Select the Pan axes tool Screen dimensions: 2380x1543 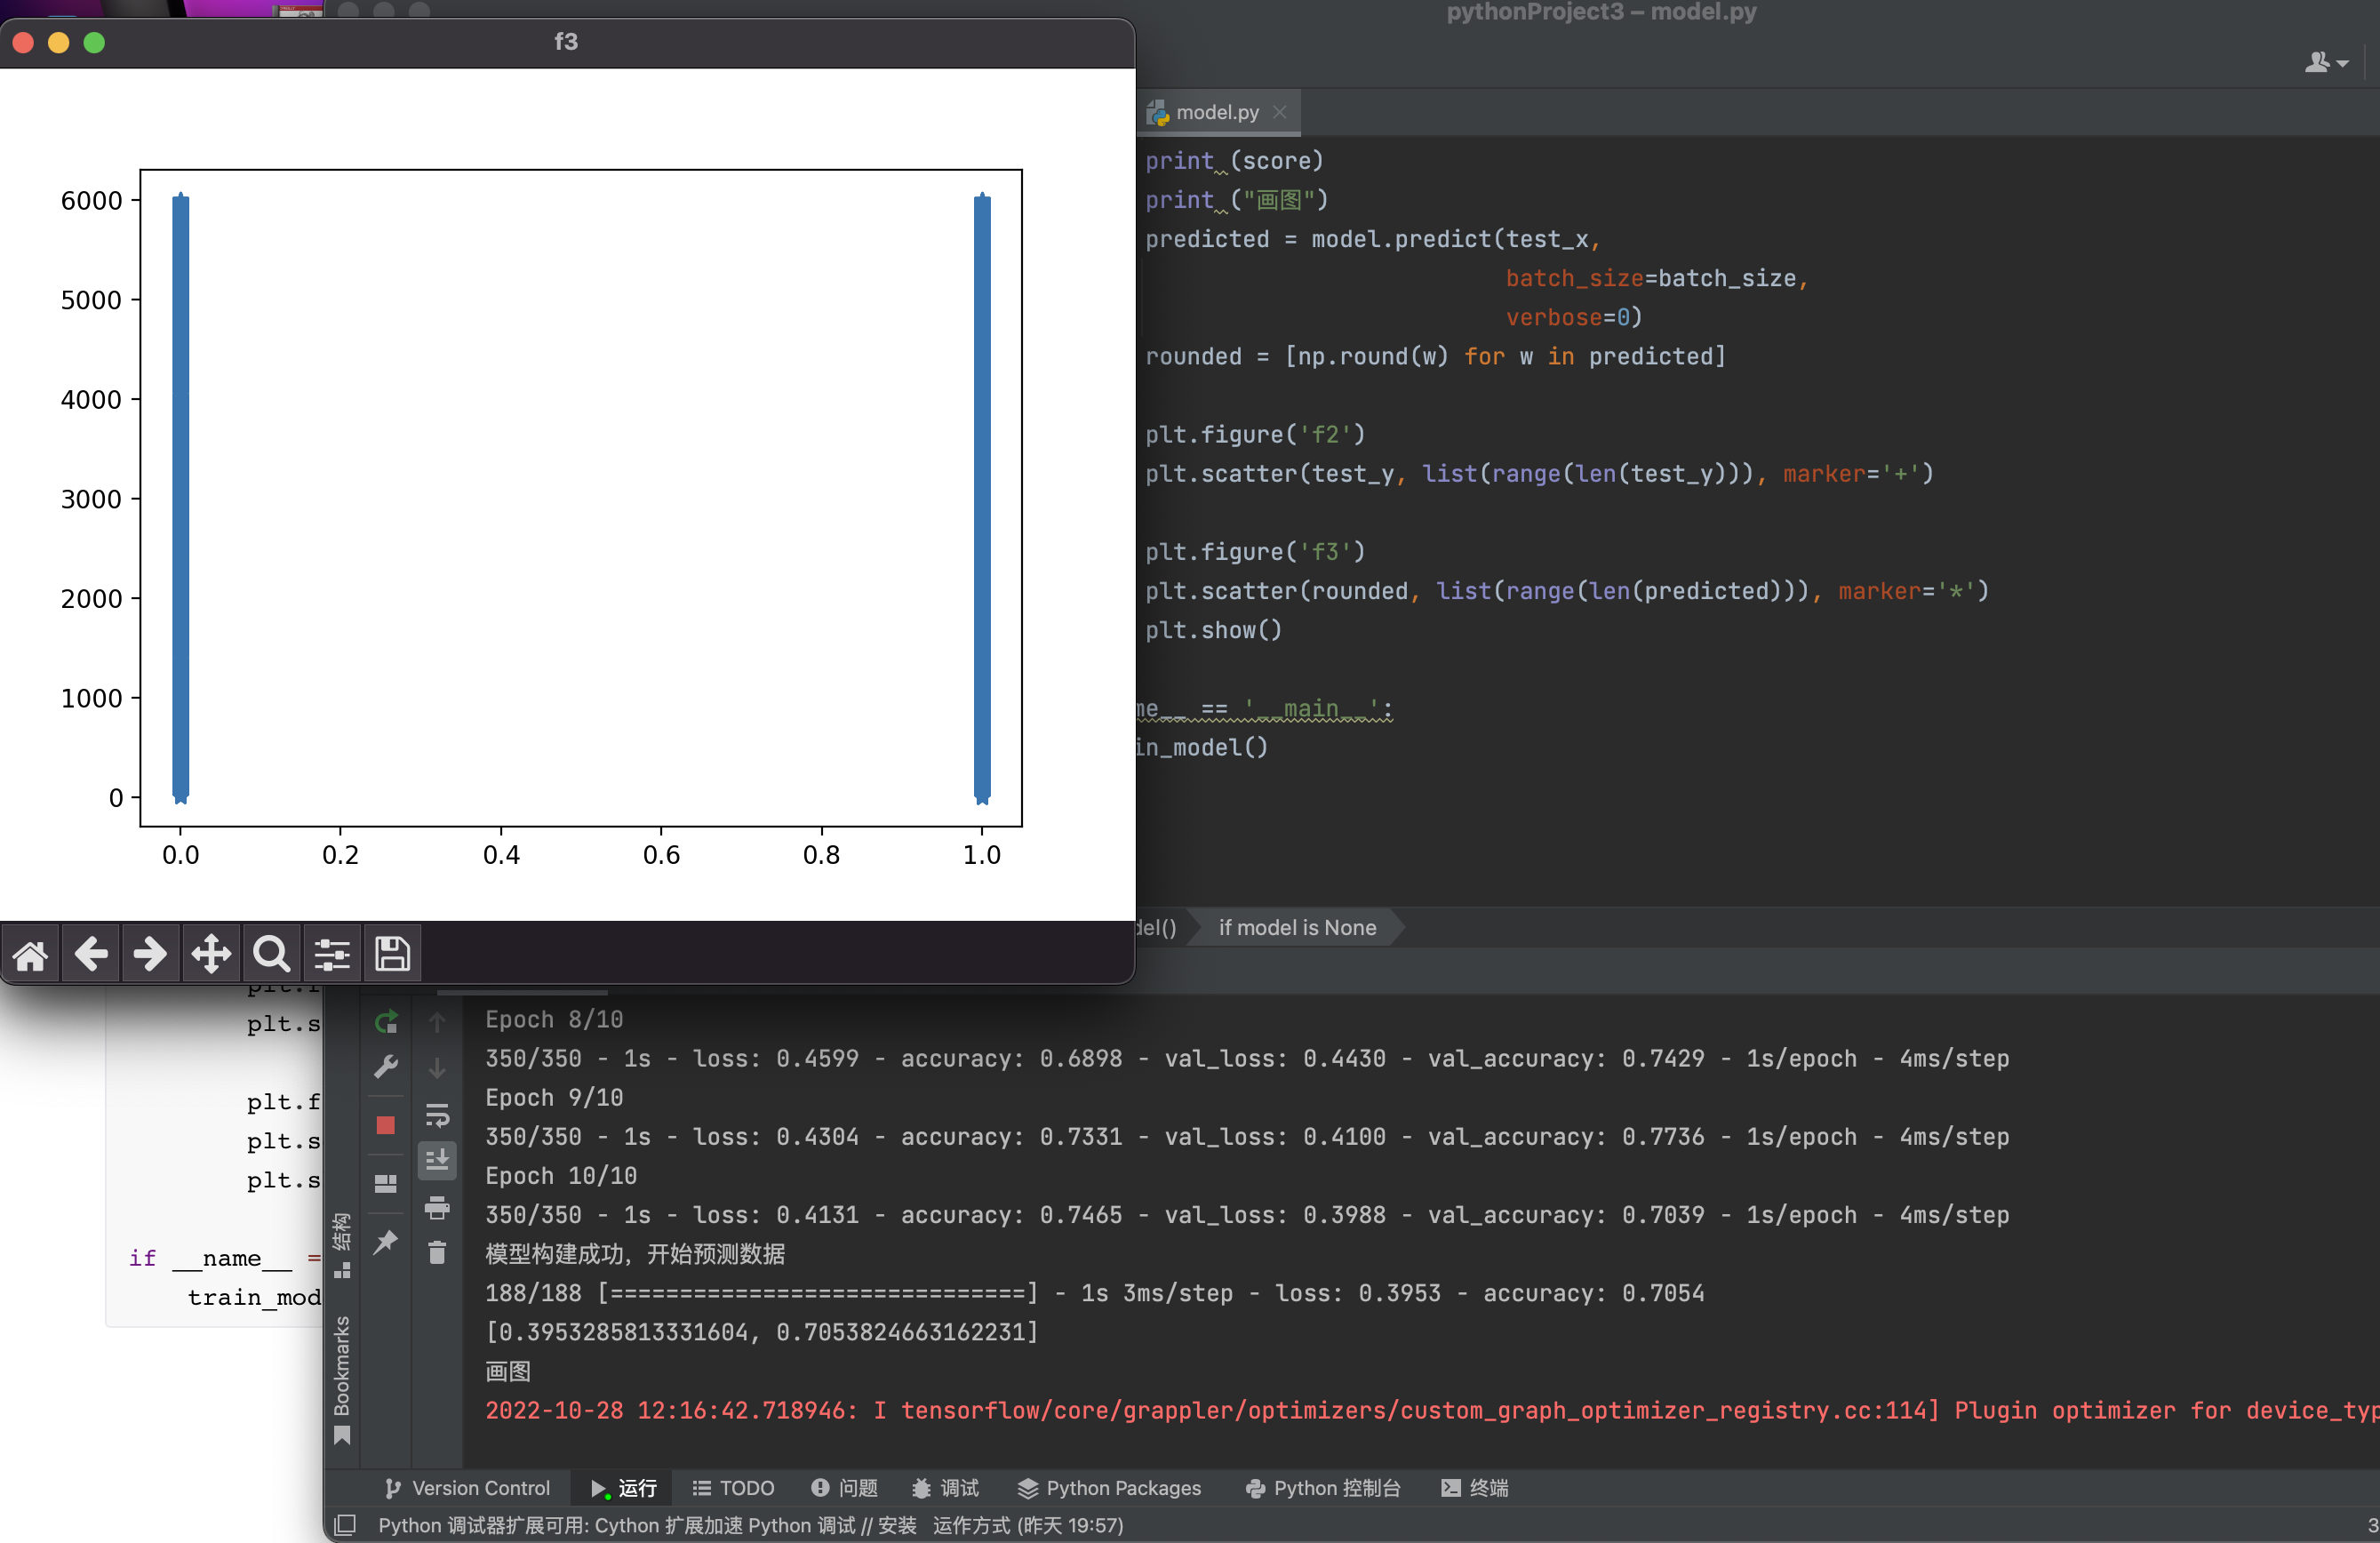pos(211,954)
